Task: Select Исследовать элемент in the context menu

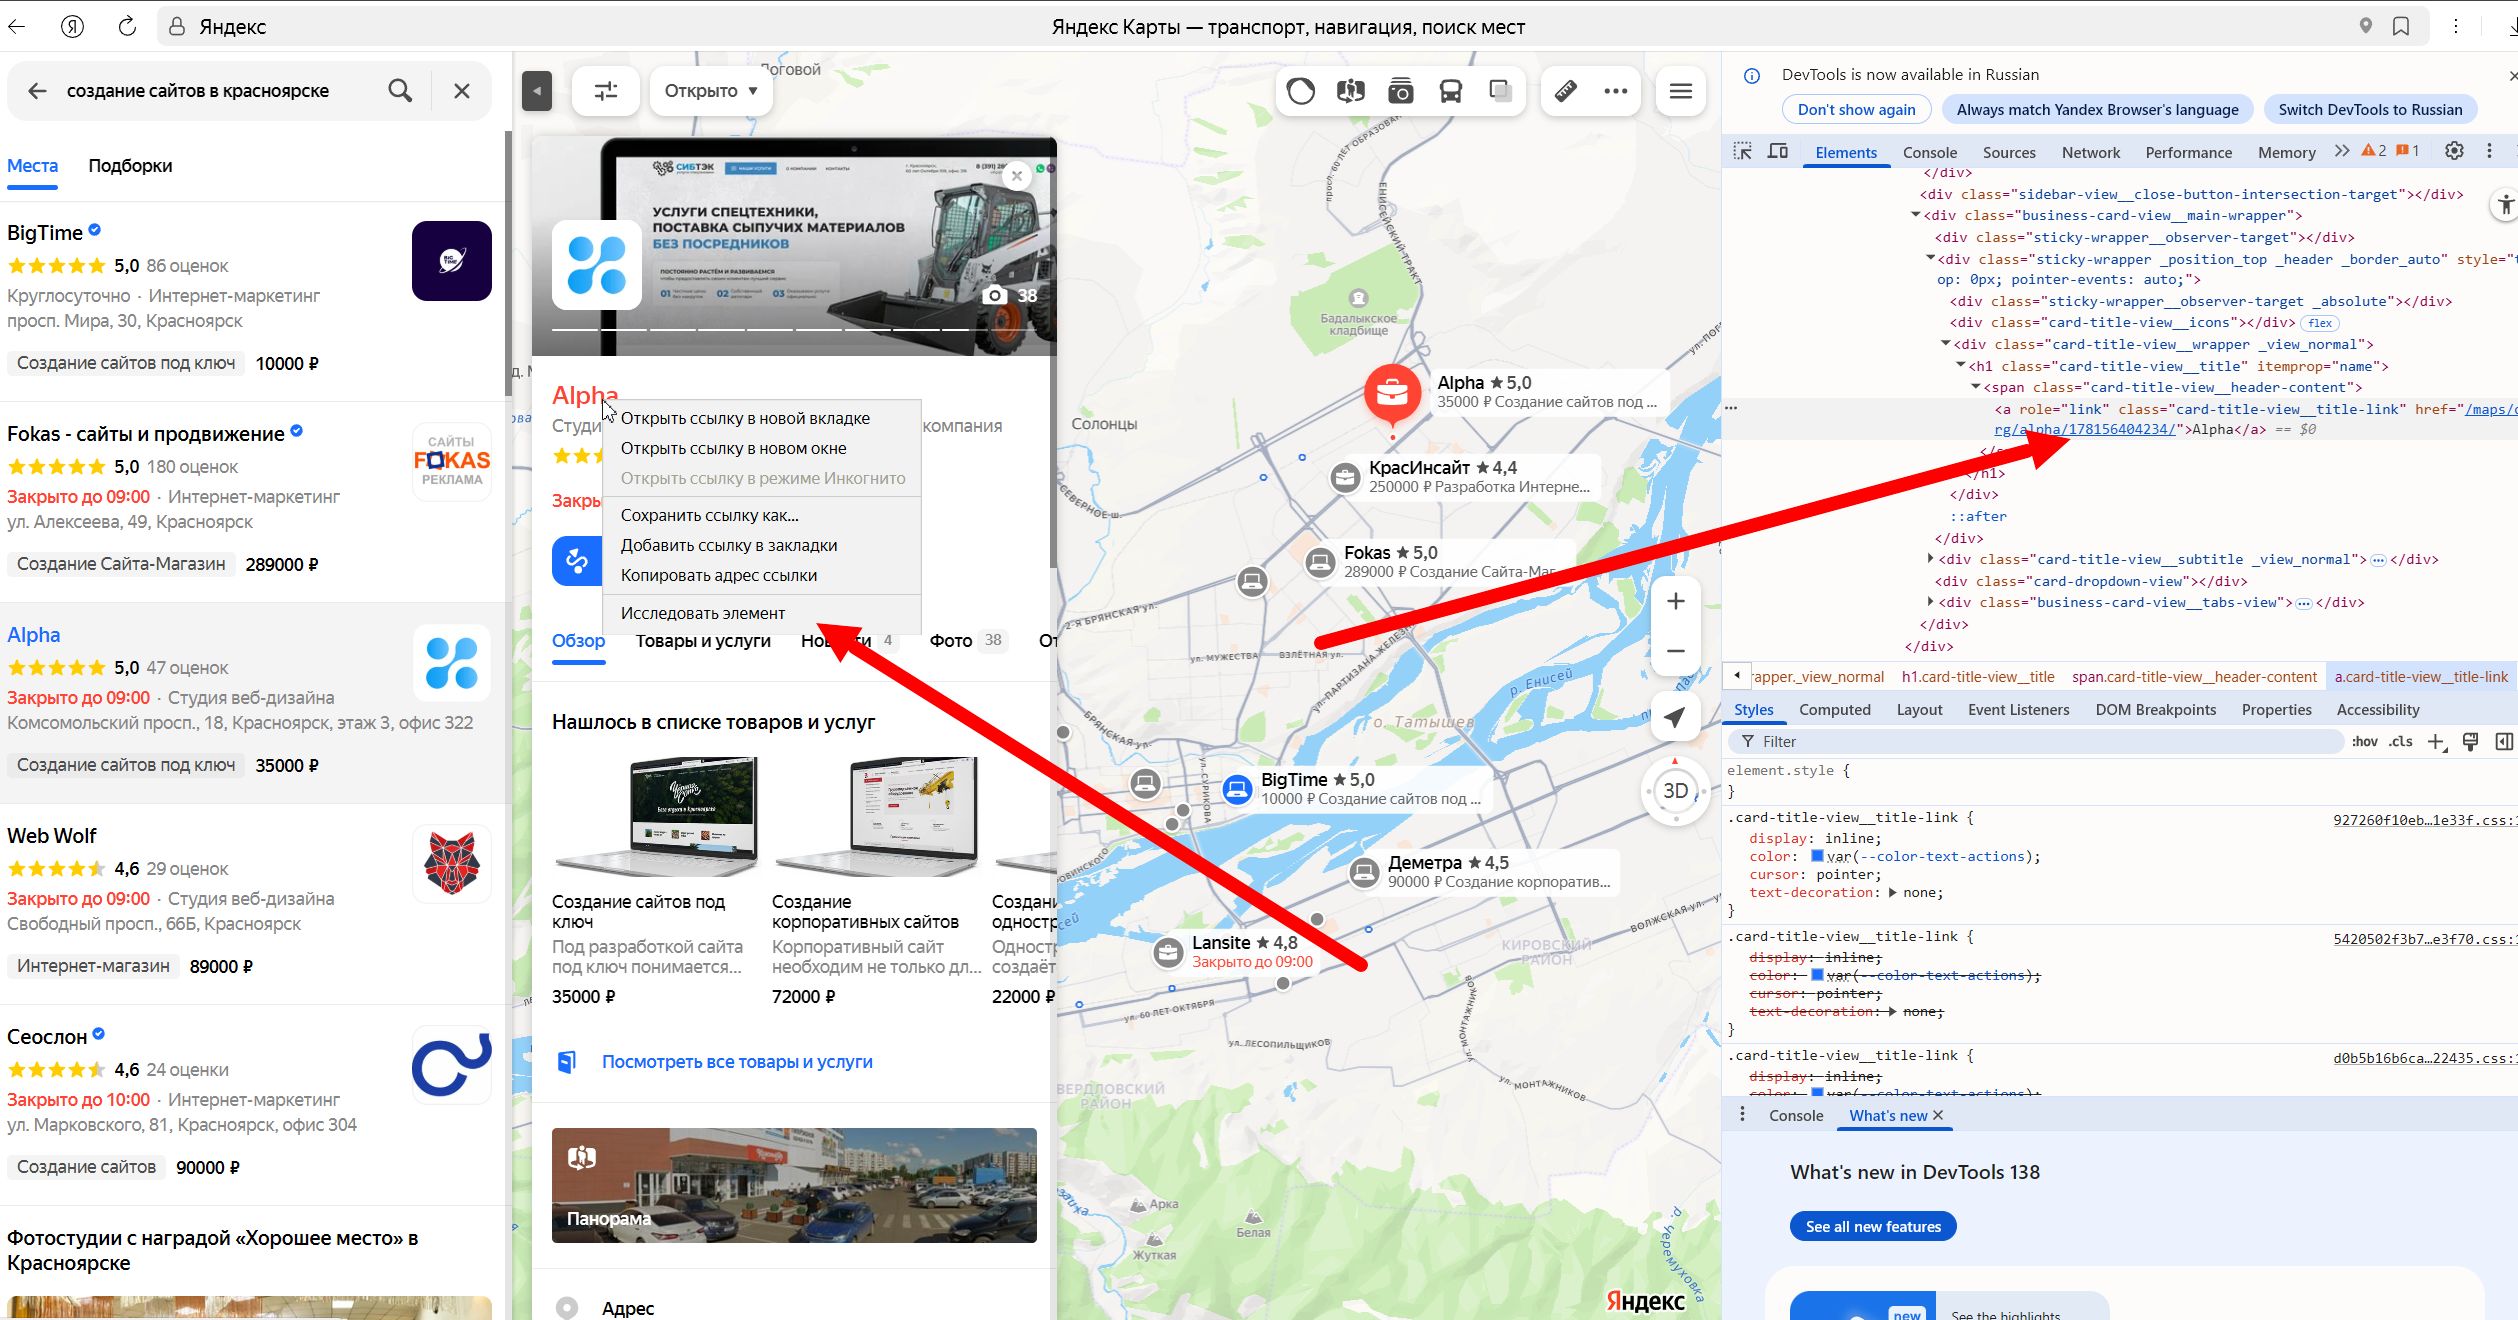Action: 703,613
